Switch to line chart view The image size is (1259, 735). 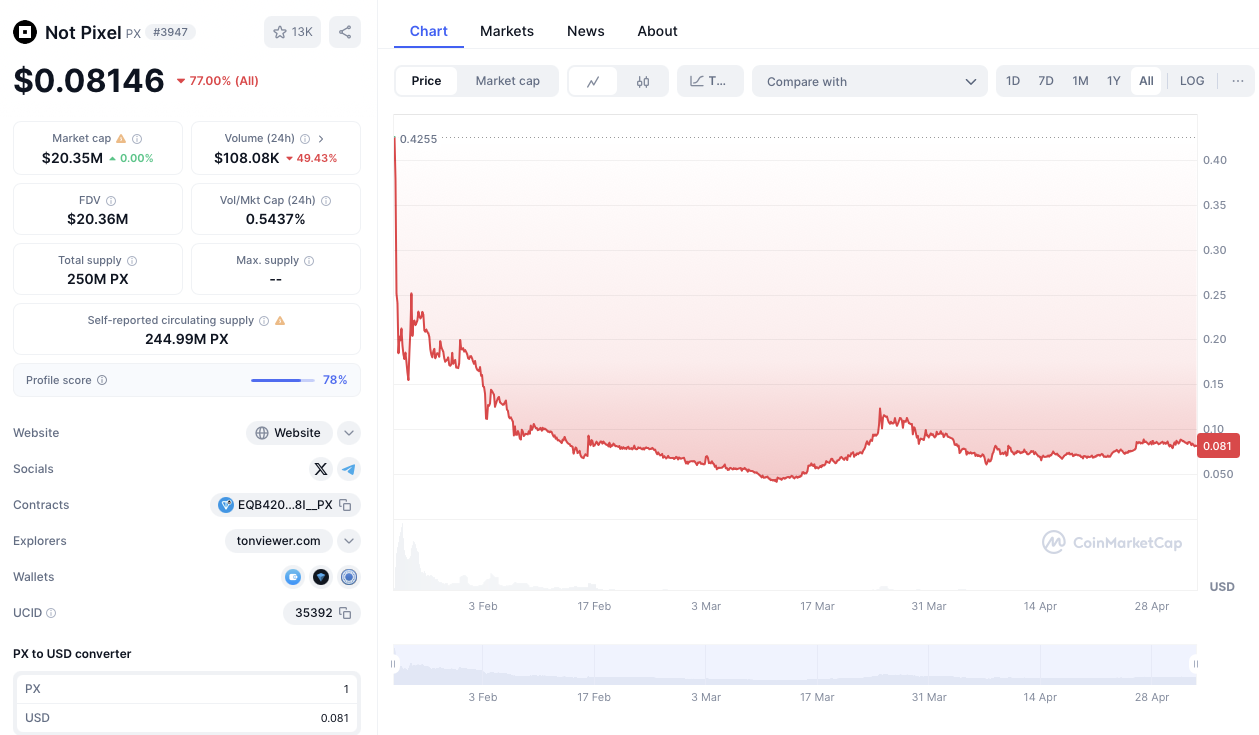click(x=593, y=82)
